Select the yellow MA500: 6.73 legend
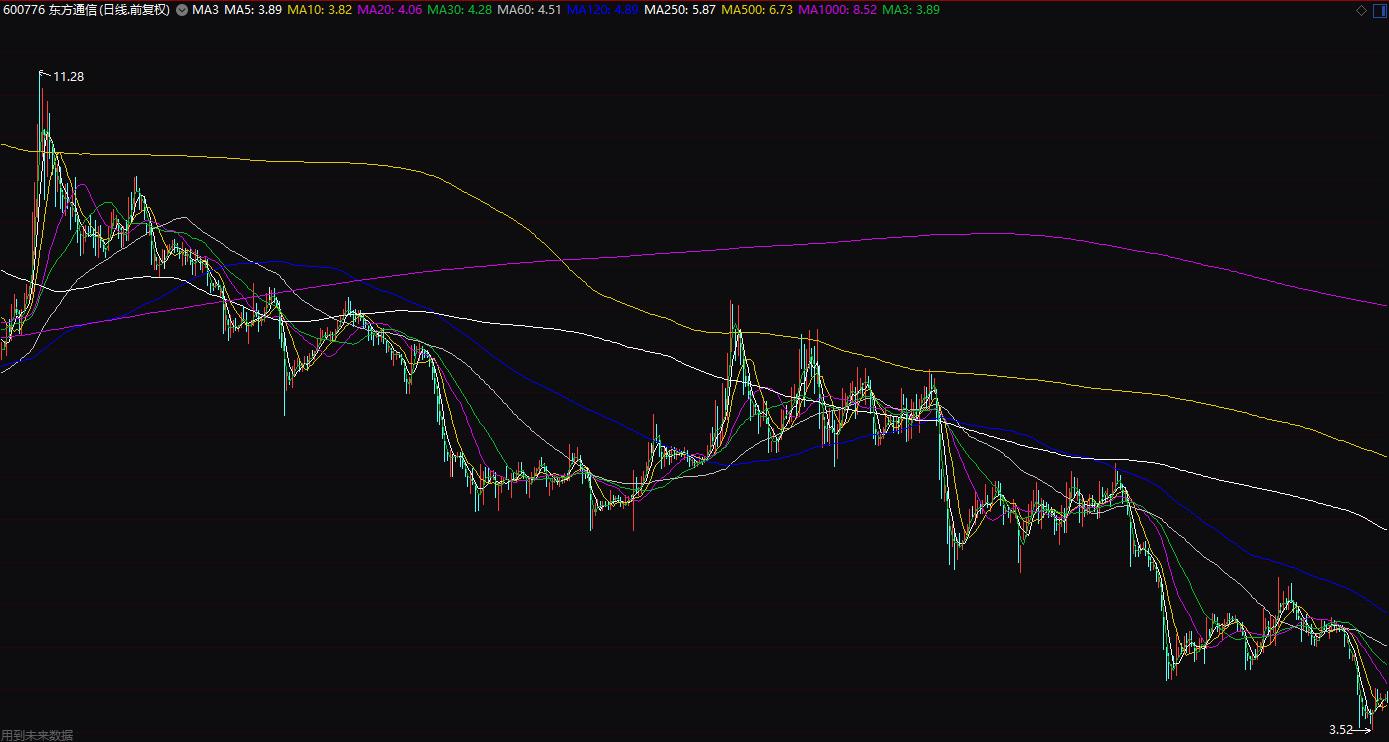This screenshot has height=742, width=1389. tap(757, 10)
